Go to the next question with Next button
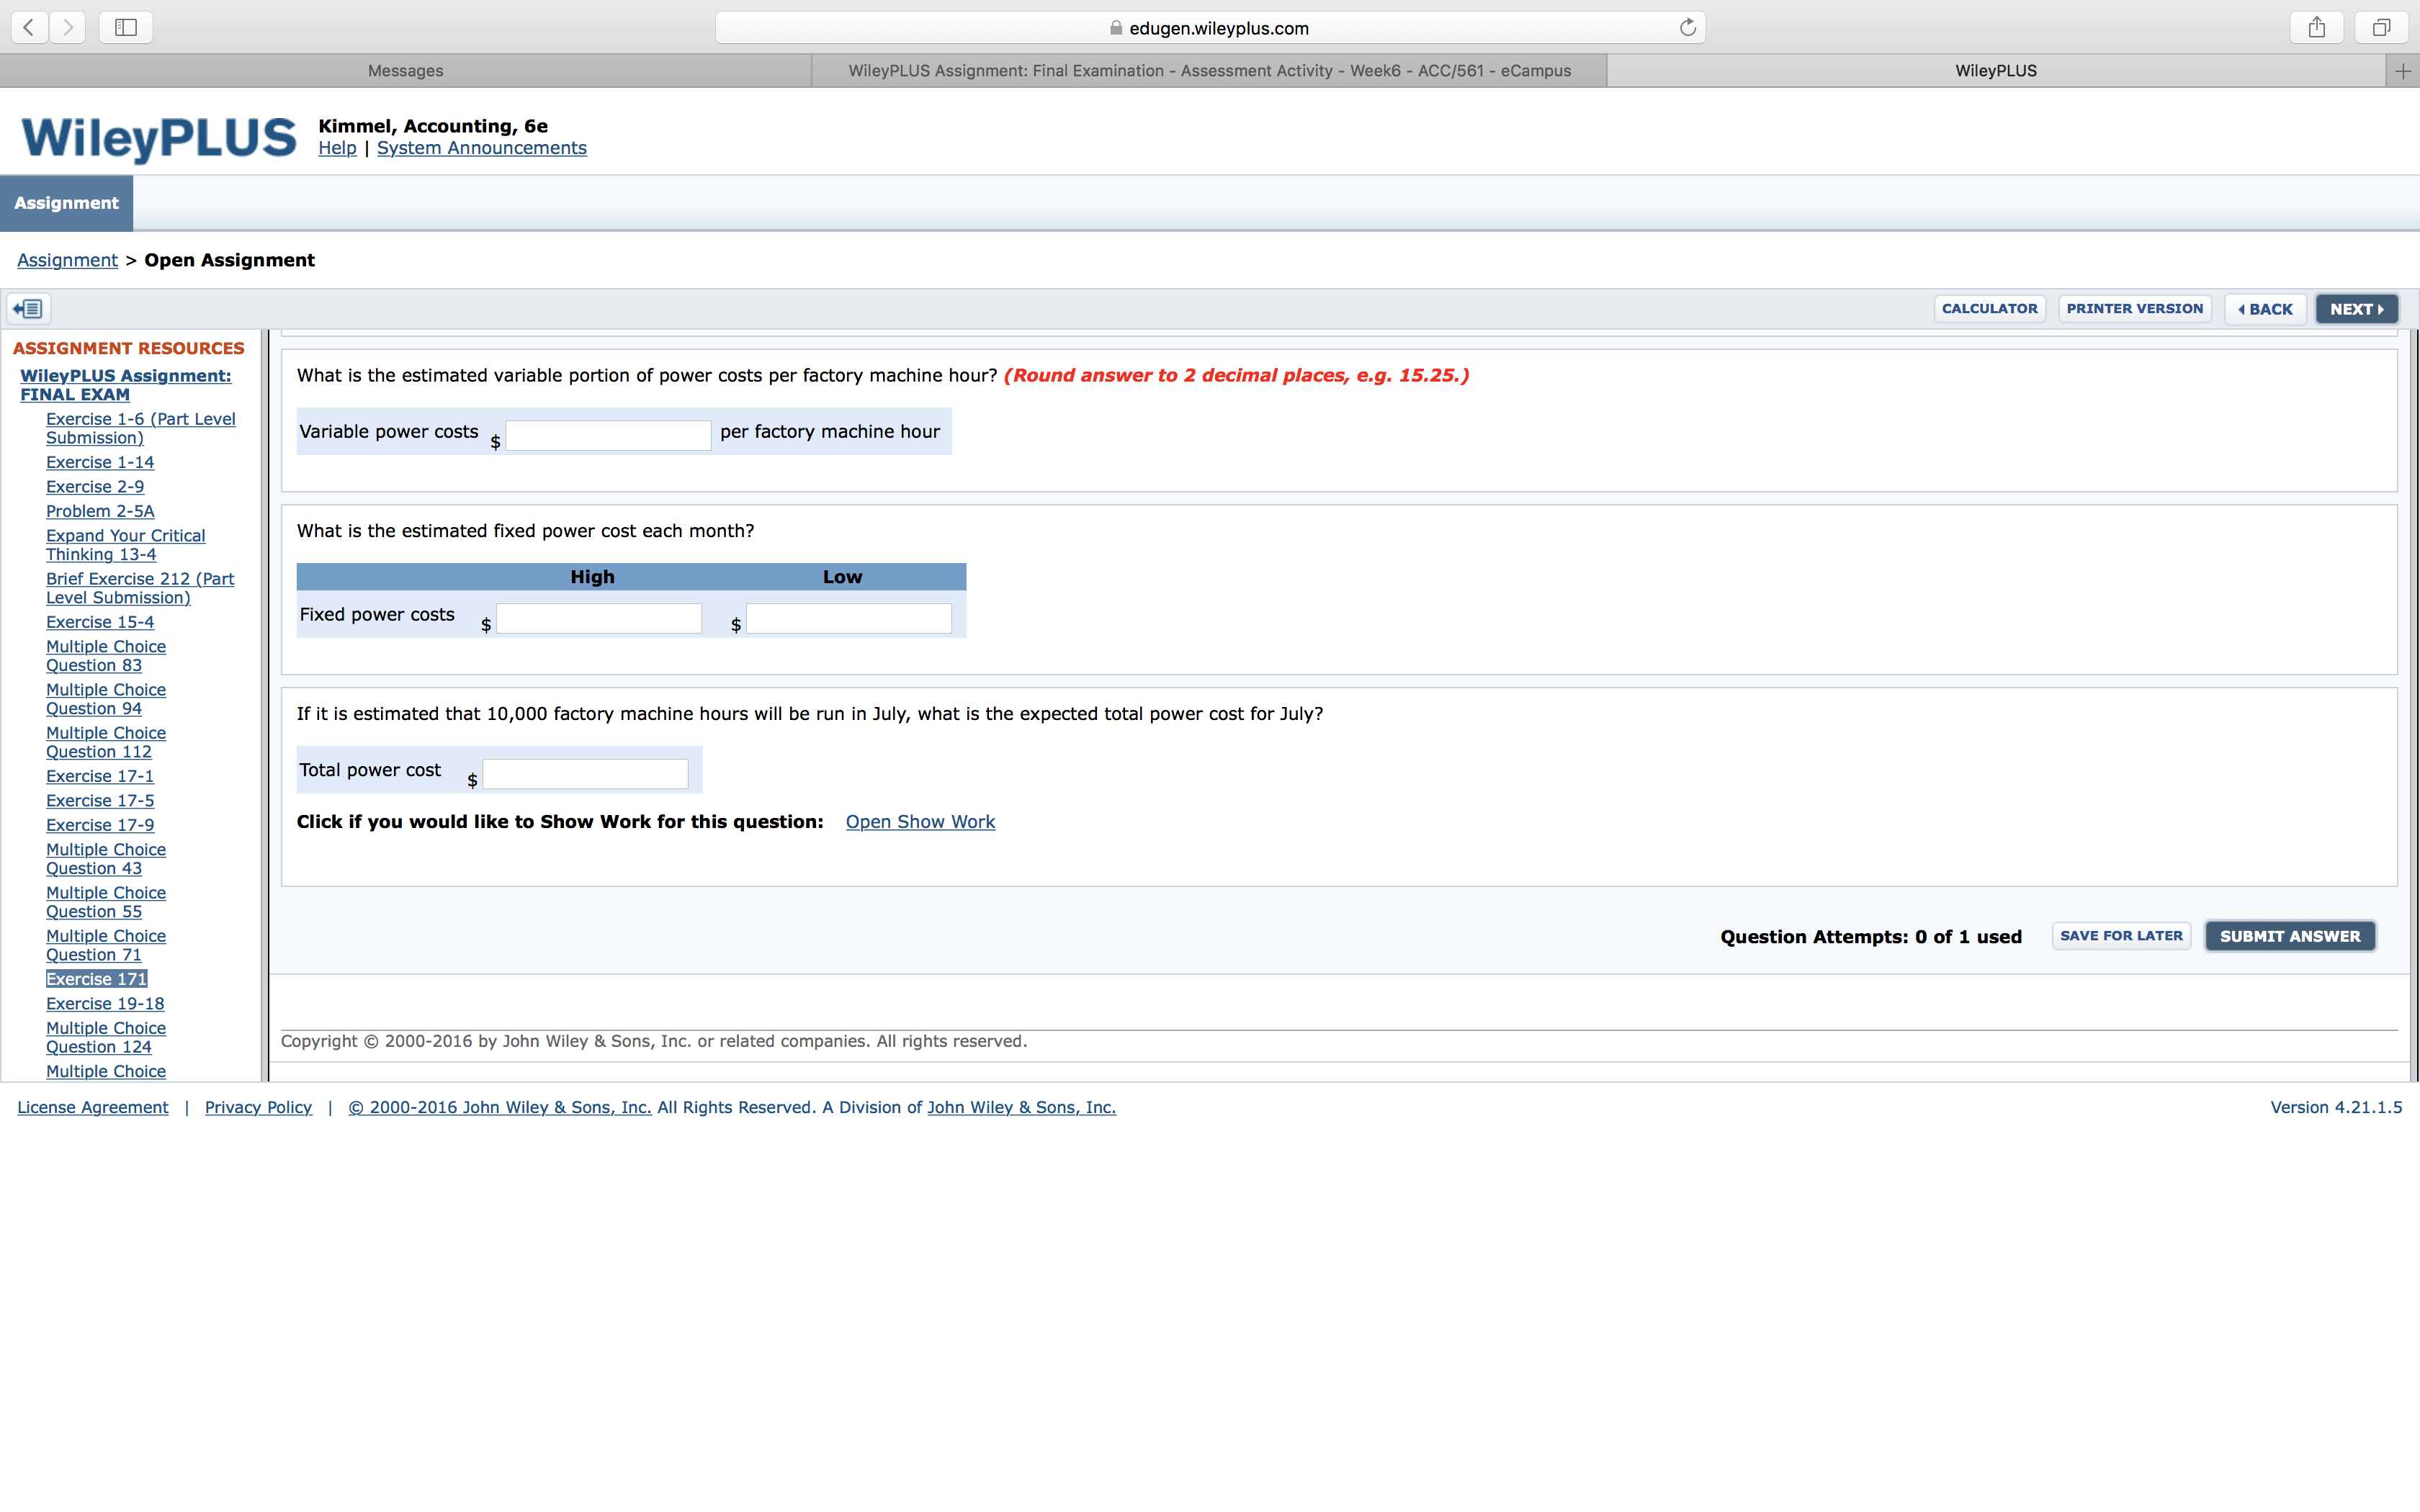 pos(2356,309)
